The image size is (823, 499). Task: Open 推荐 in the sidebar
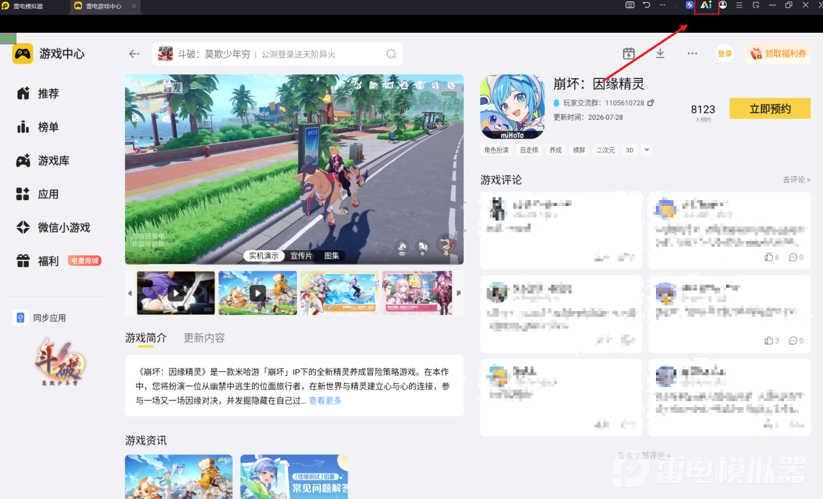(38, 93)
